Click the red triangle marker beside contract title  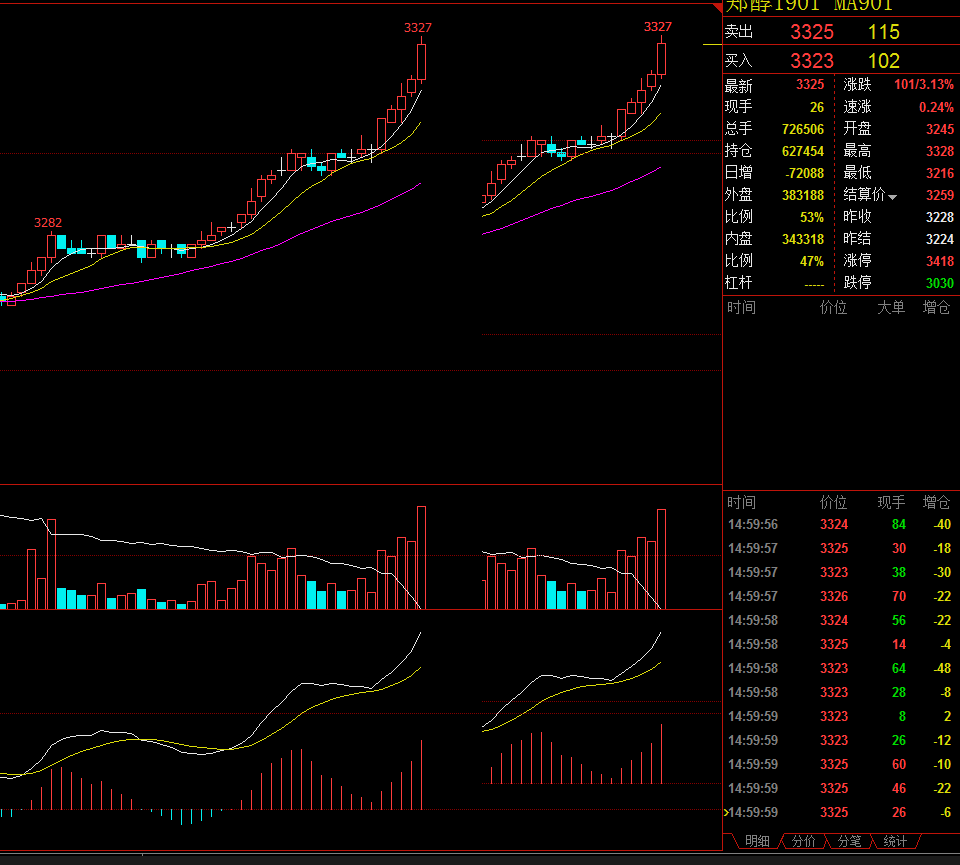click(717, 6)
